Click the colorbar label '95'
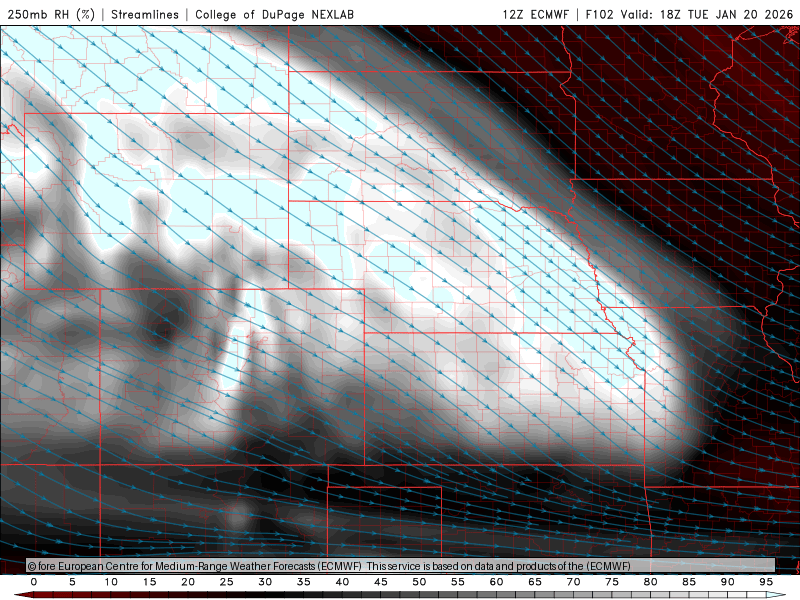Image resolution: width=800 pixels, height=600 pixels. tap(766, 582)
